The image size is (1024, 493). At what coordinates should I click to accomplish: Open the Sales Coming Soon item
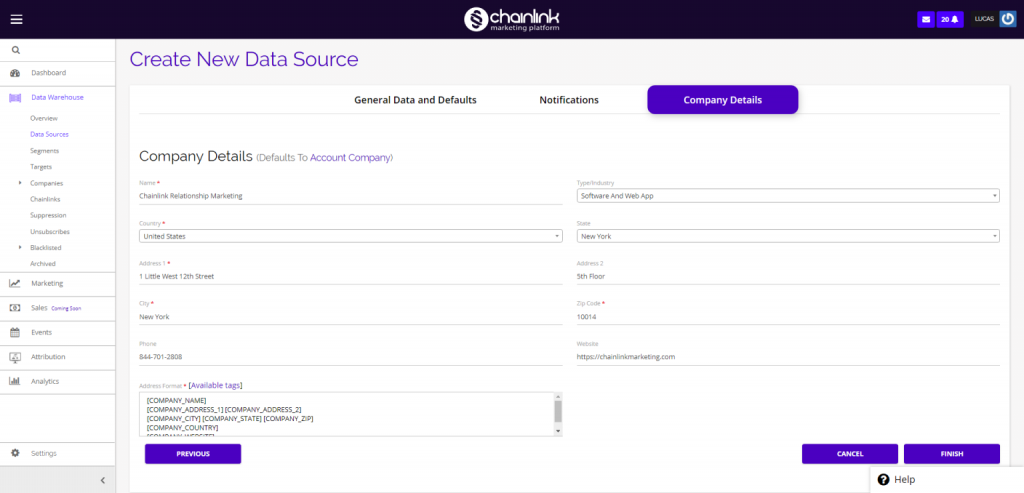pyautogui.click(x=57, y=308)
